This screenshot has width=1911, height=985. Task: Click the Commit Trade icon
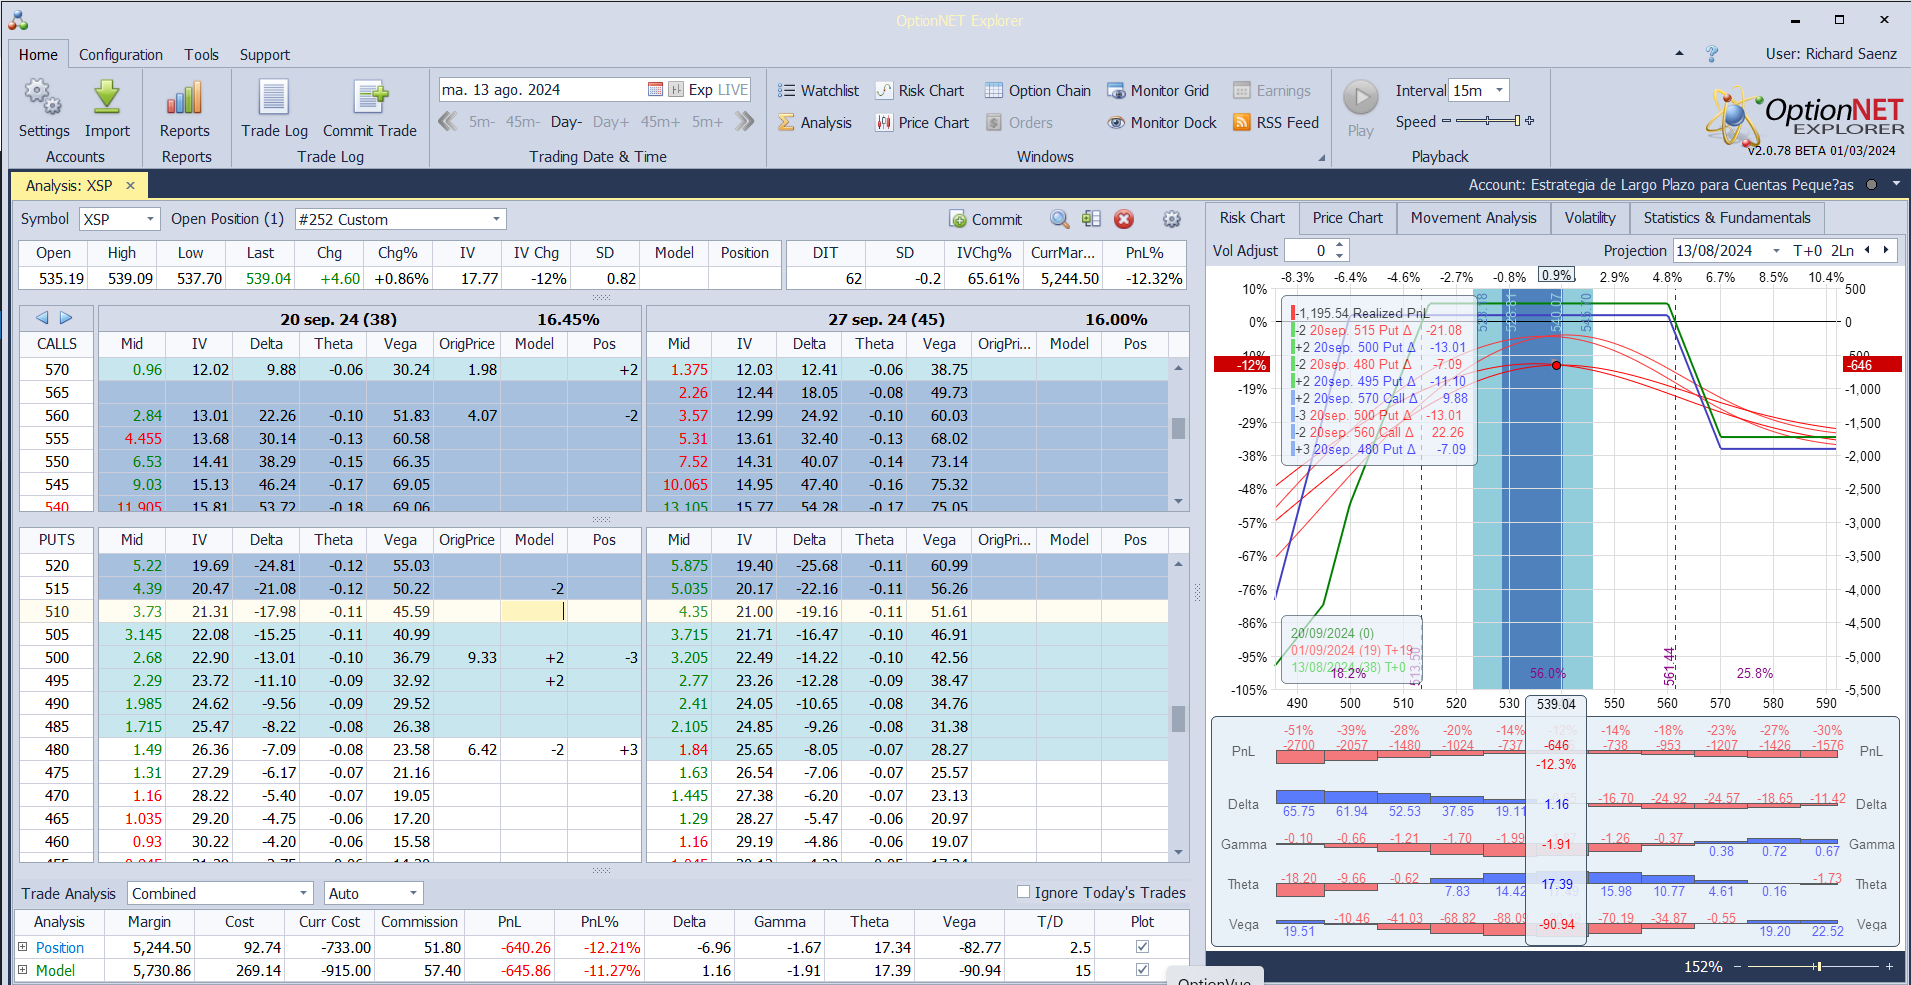tap(369, 98)
